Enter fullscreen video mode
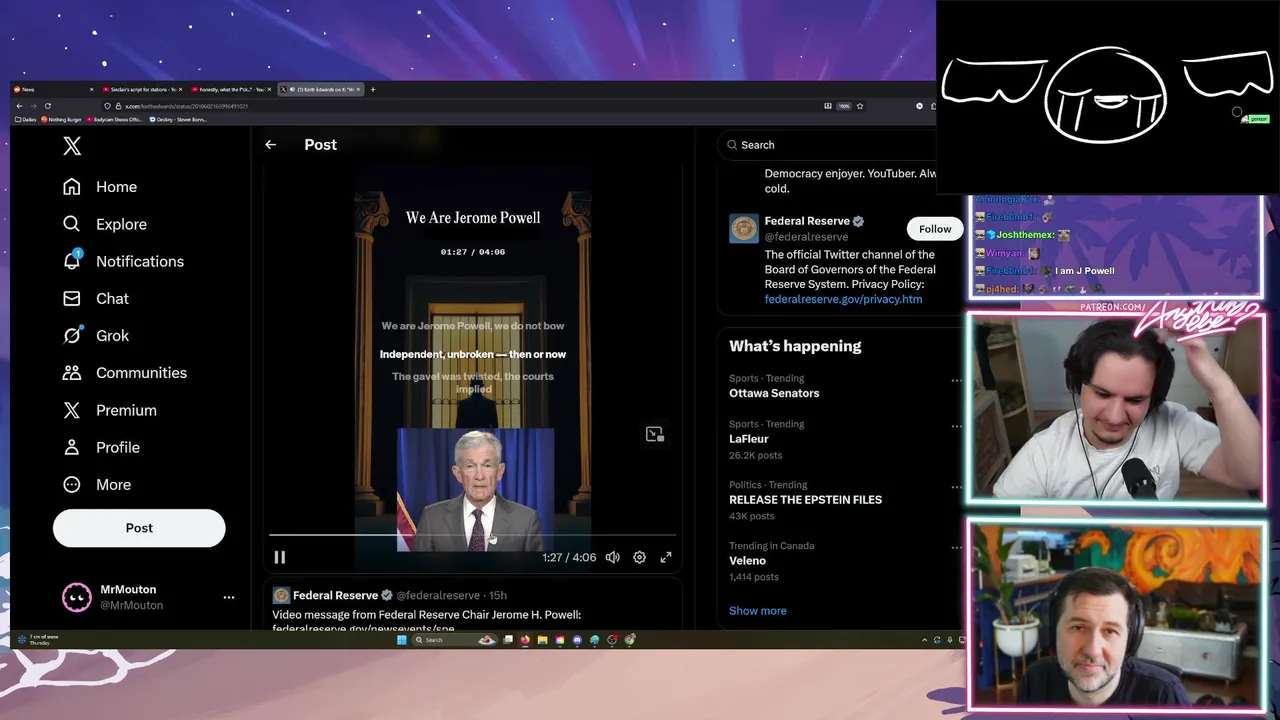Viewport: 1280px width, 720px height. click(x=666, y=557)
